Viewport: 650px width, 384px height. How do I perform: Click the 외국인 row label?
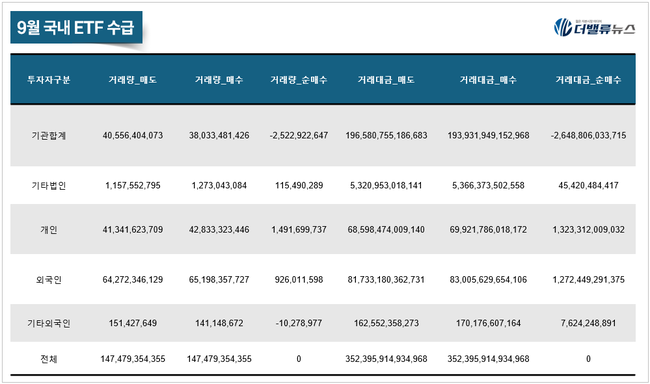49,279
